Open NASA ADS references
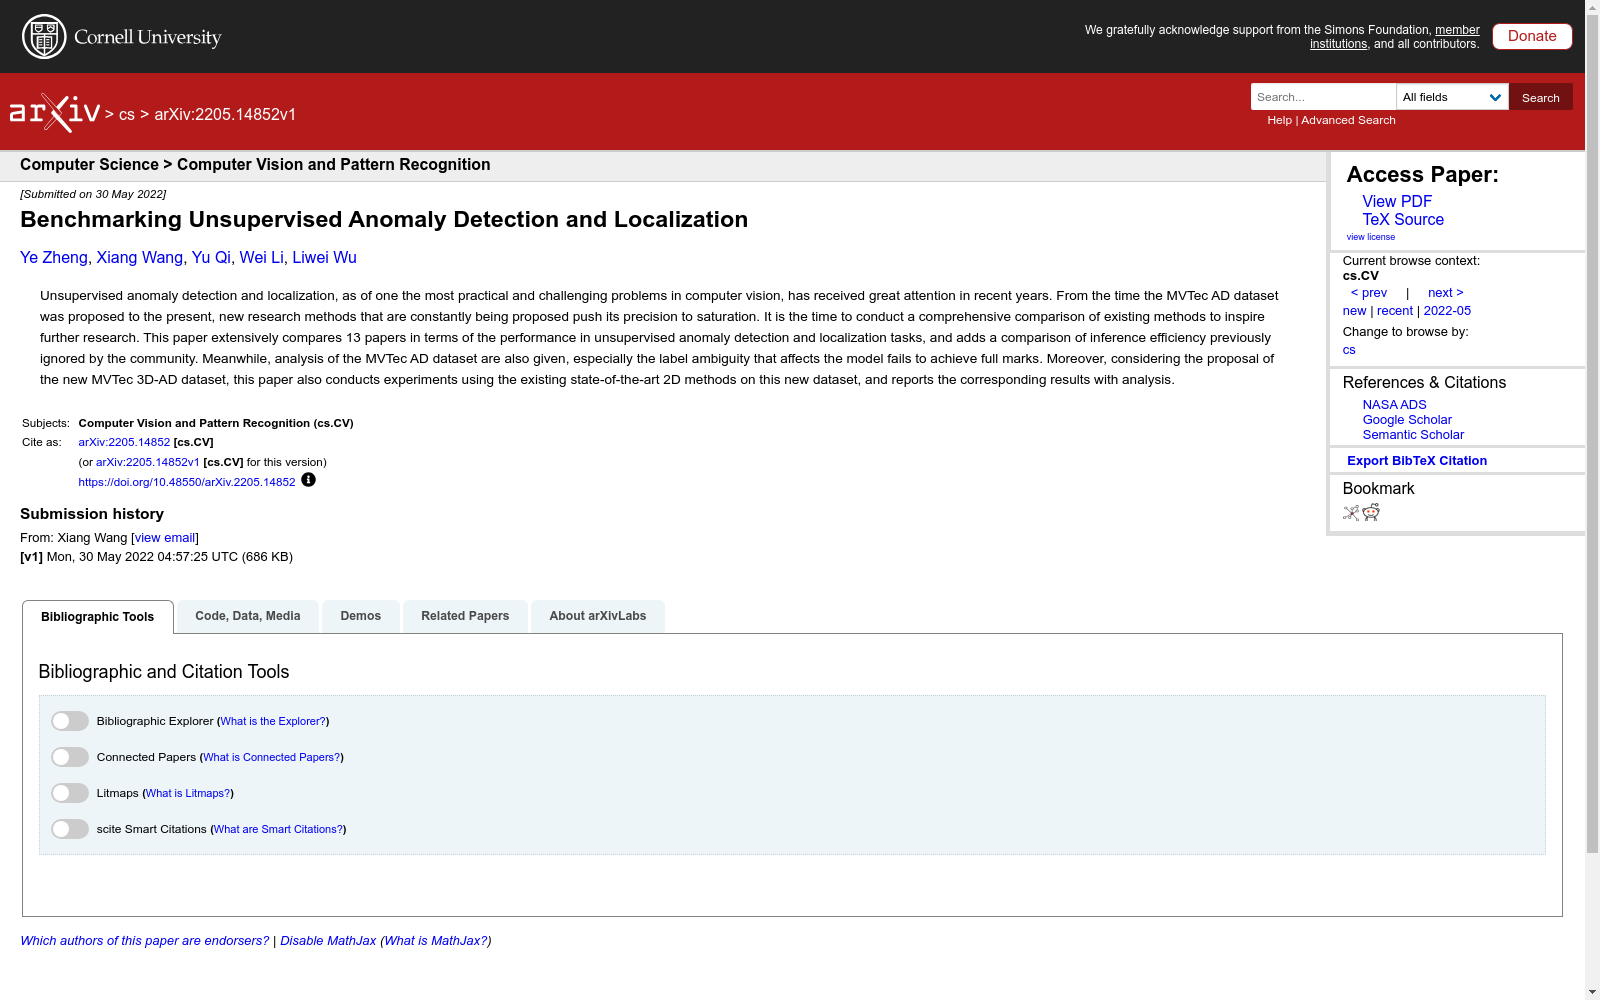Image resolution: width=1600 pixels, height=1000 pixels. coord(1394,405)
